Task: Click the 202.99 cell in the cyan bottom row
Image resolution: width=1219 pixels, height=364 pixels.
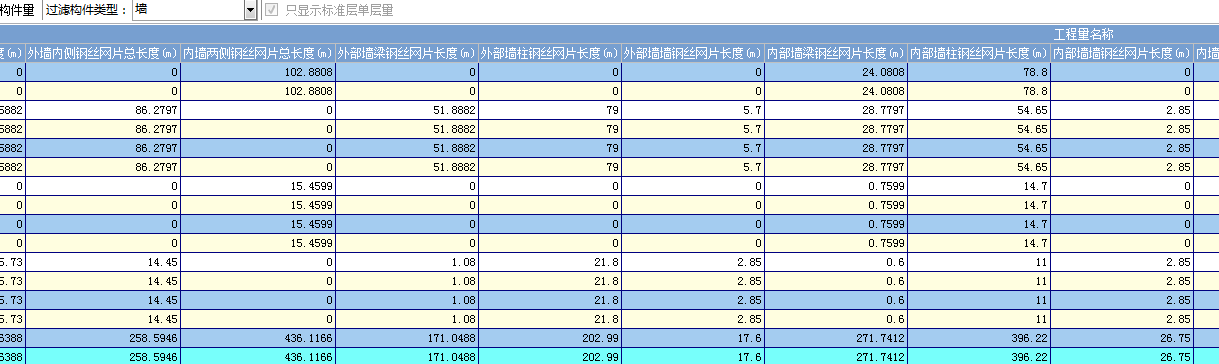Action: click(550, 356)
